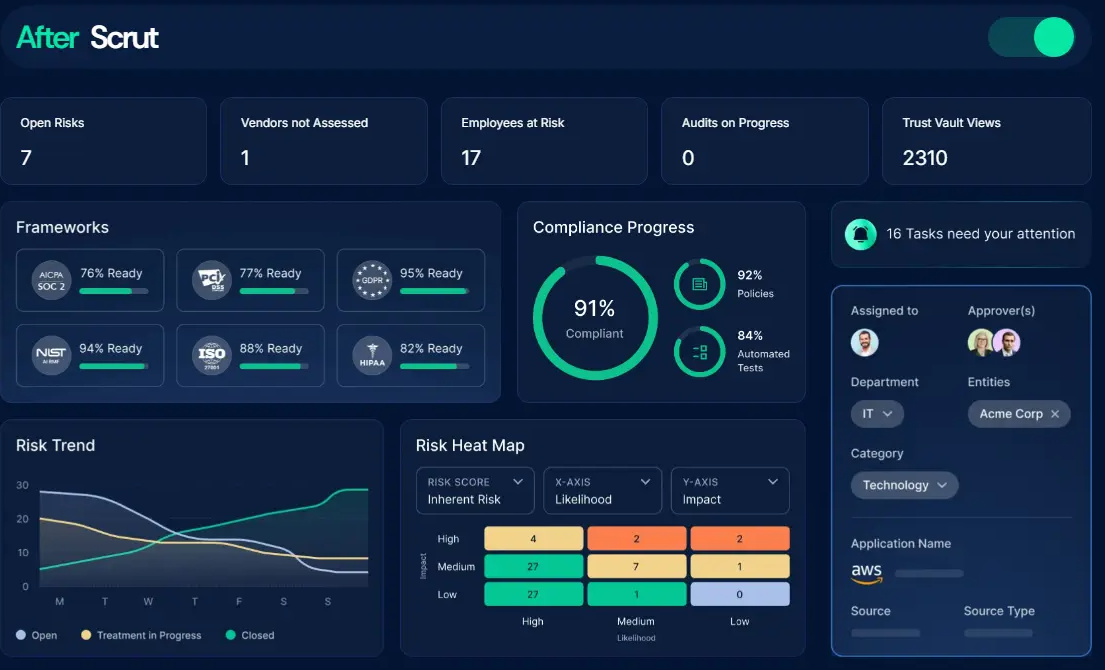This screenshot has width=1105, height=670.
Task: Toggle the Closed legend item off
Action: tap(249, 634)
